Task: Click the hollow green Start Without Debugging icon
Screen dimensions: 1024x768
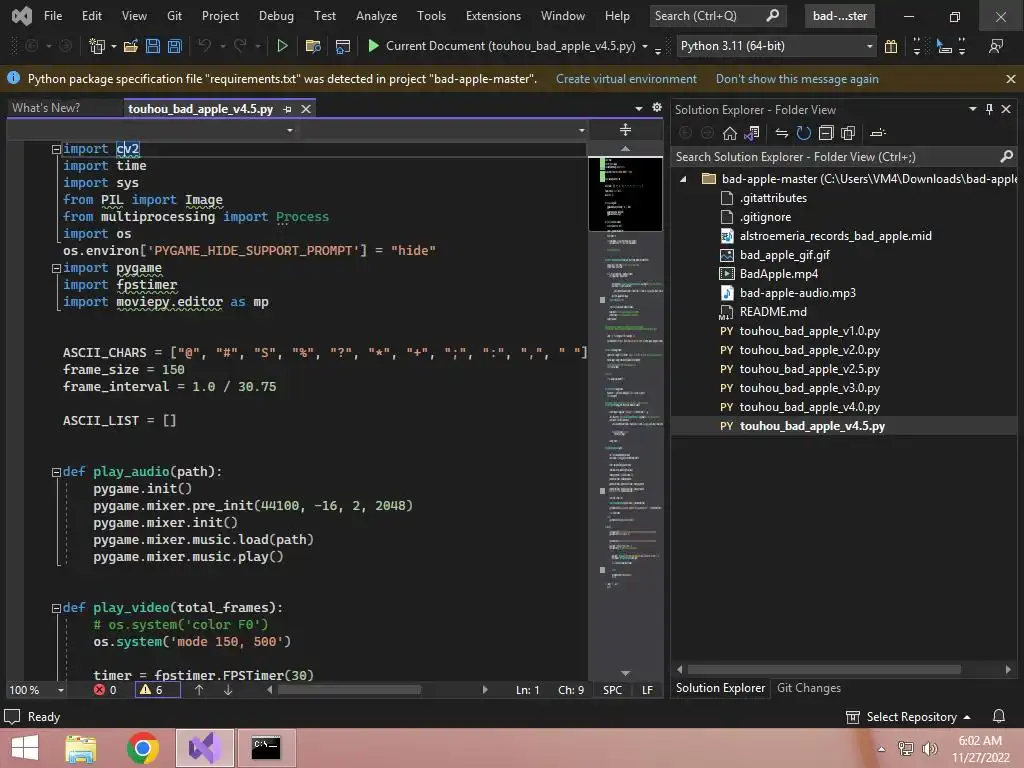Action: [282, 46]
